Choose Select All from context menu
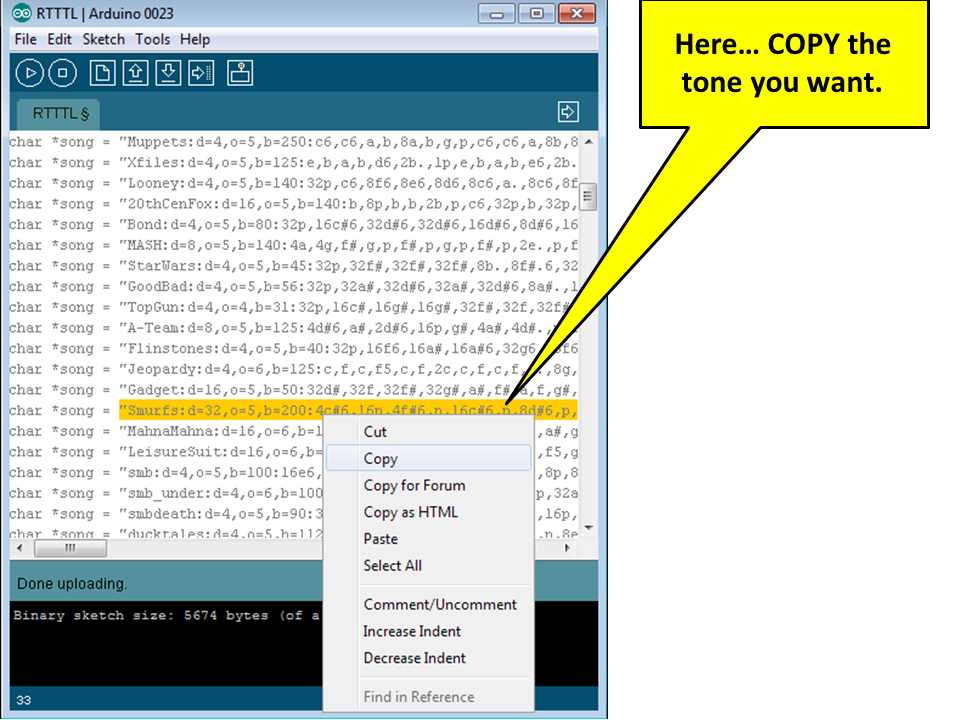The image size is (960, 720). [x=428, y=566]
